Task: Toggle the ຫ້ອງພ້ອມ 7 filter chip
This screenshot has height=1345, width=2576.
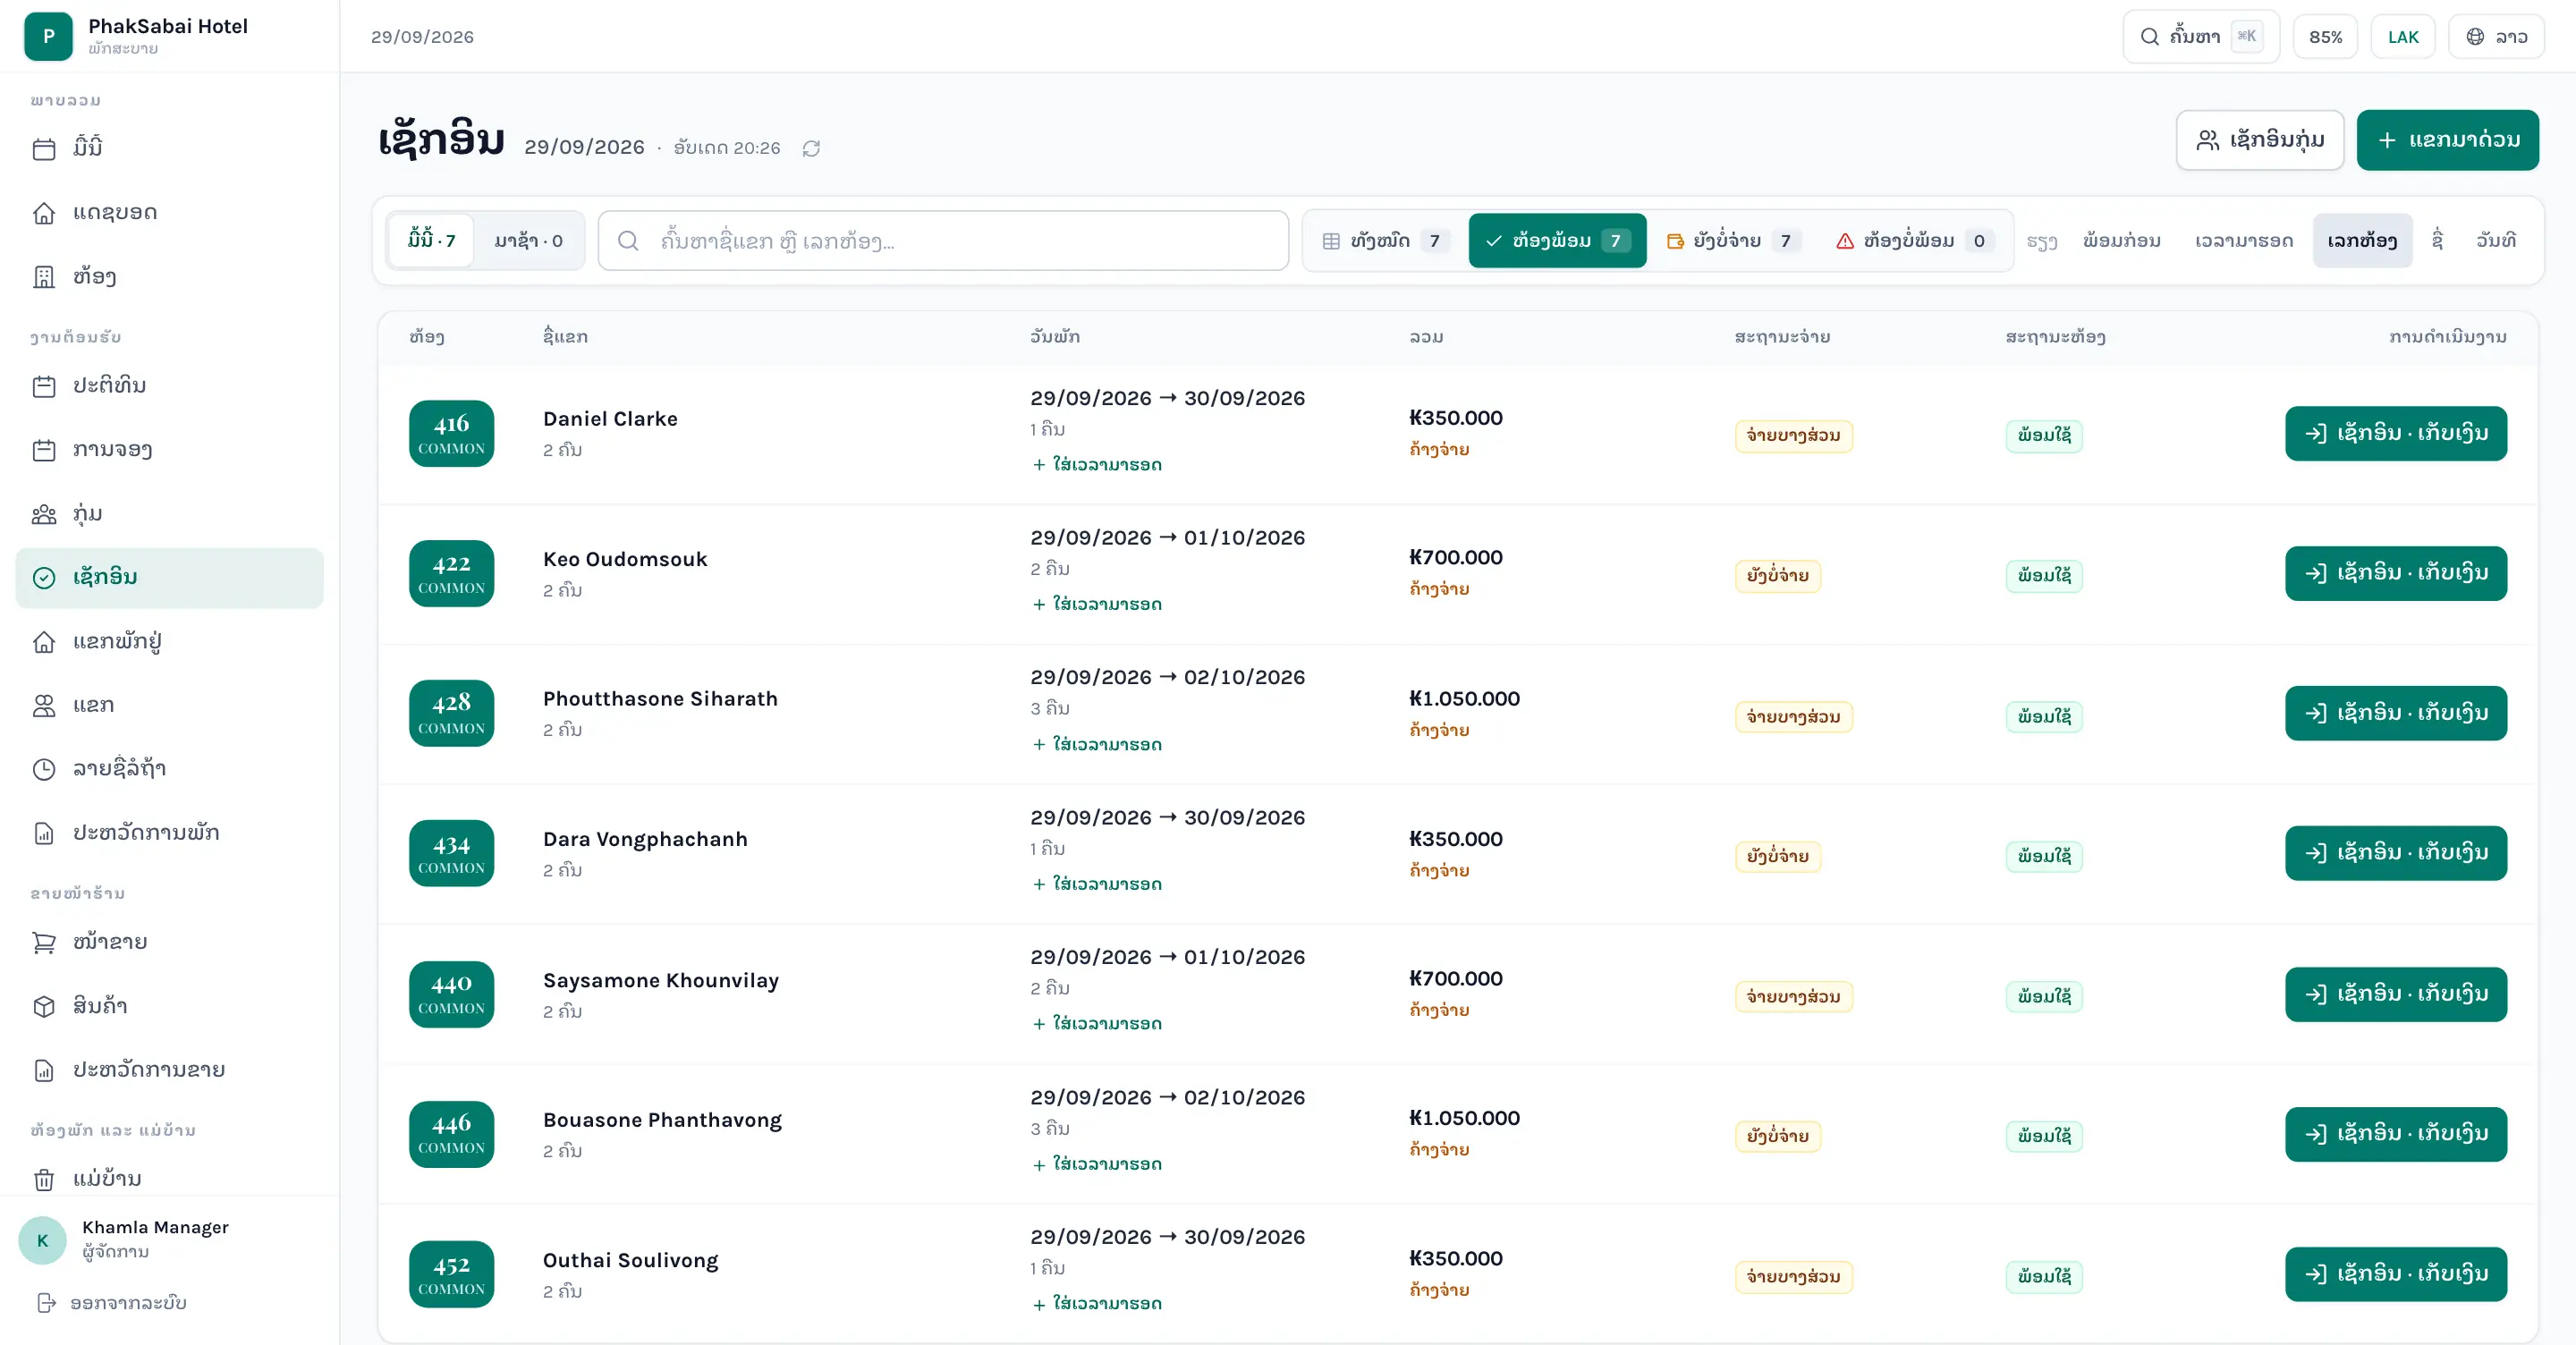Action: click(x=1557, y=240)
